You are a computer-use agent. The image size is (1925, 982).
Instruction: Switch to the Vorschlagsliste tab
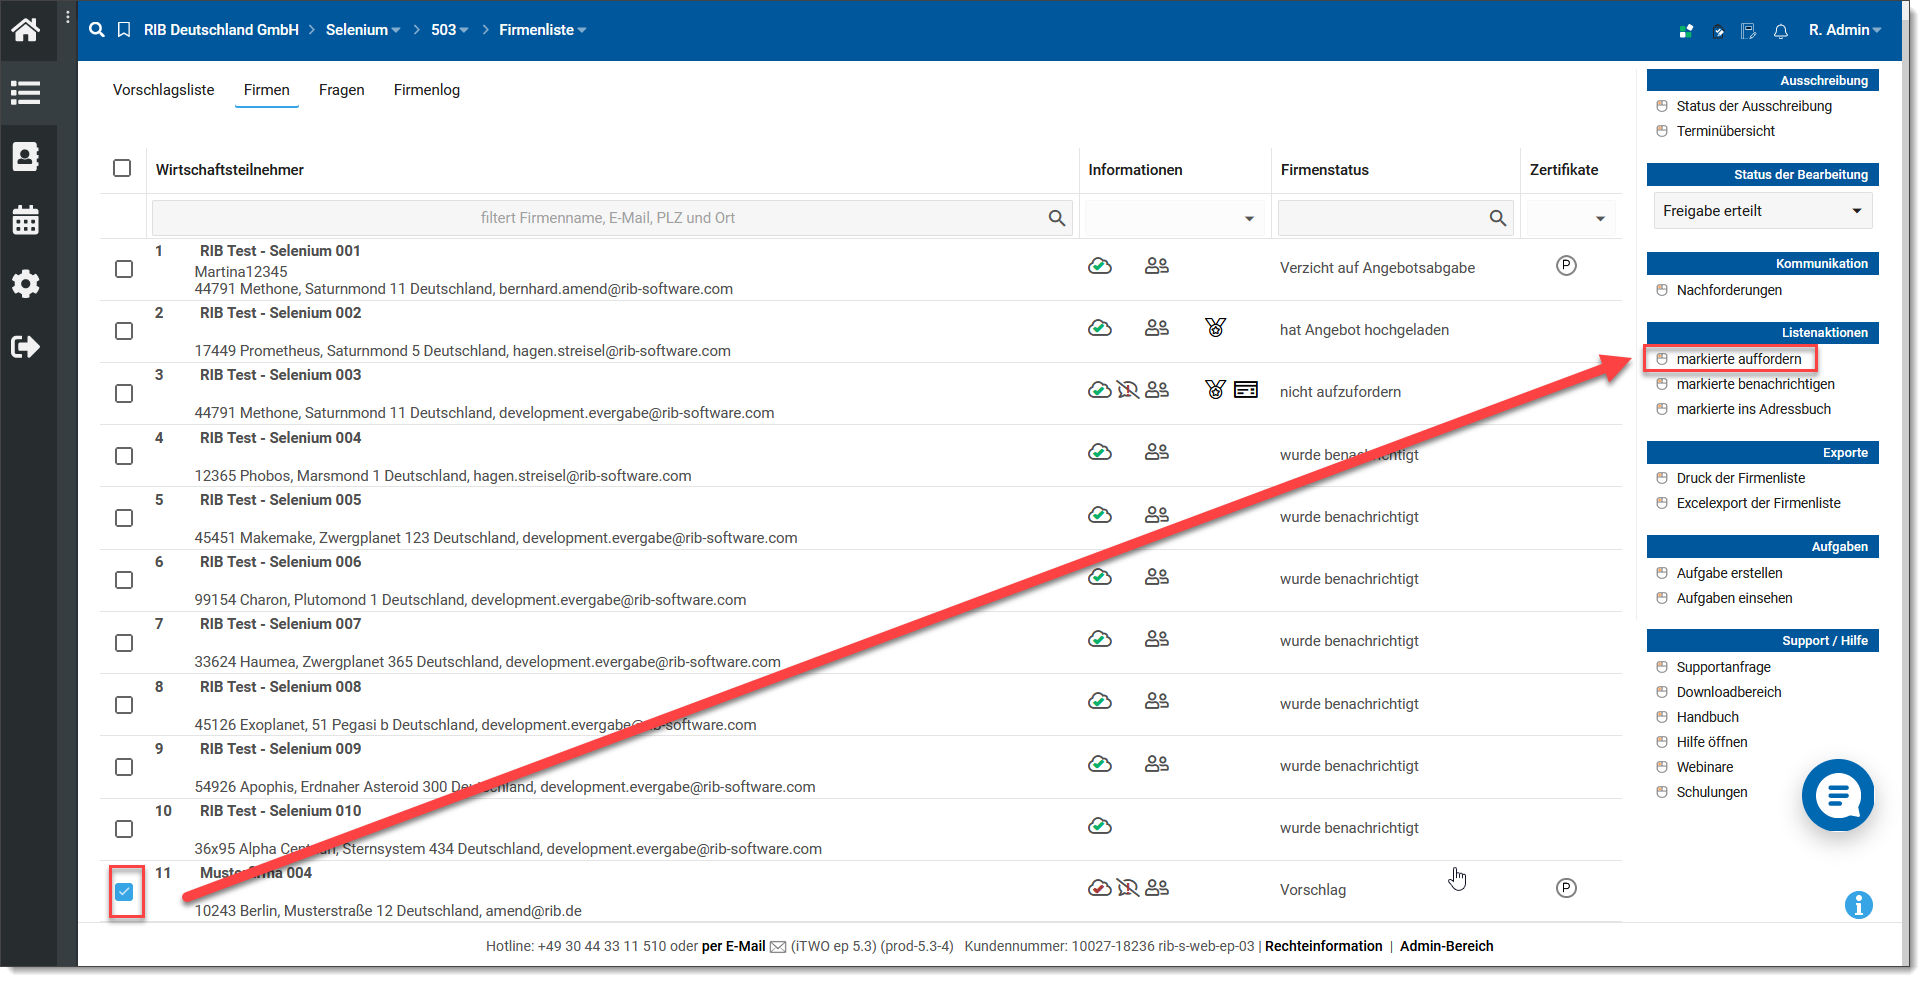pyautogui.click(x=164, y=90)
